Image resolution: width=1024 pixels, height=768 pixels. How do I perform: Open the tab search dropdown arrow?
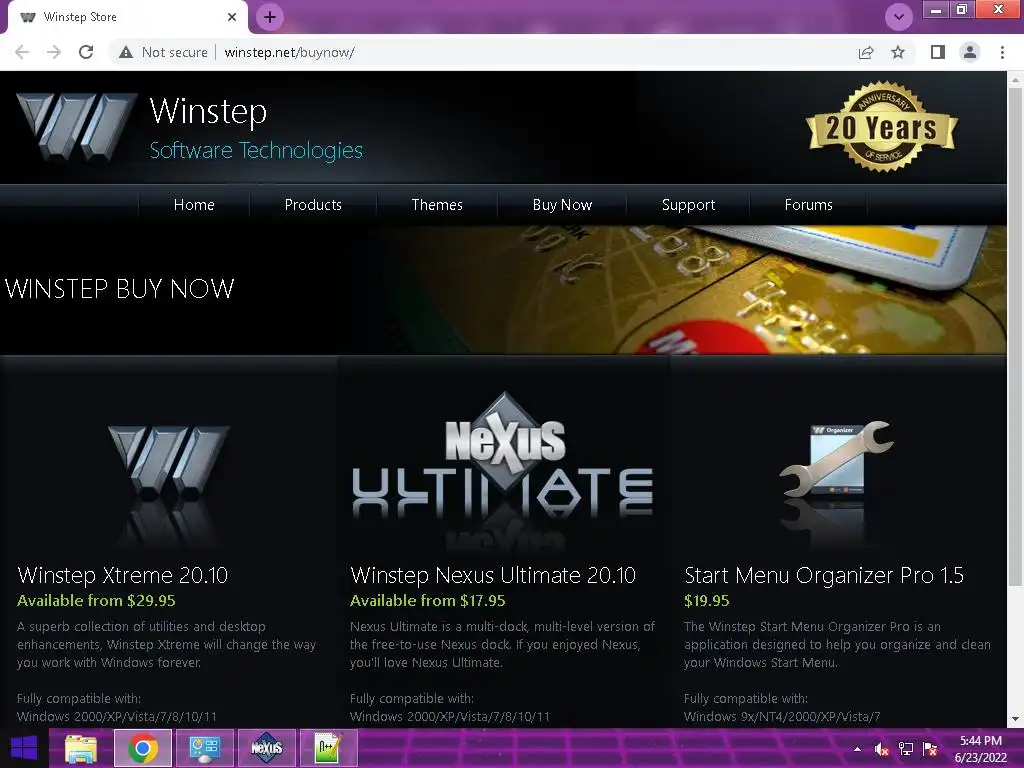(x=899, y=17)
